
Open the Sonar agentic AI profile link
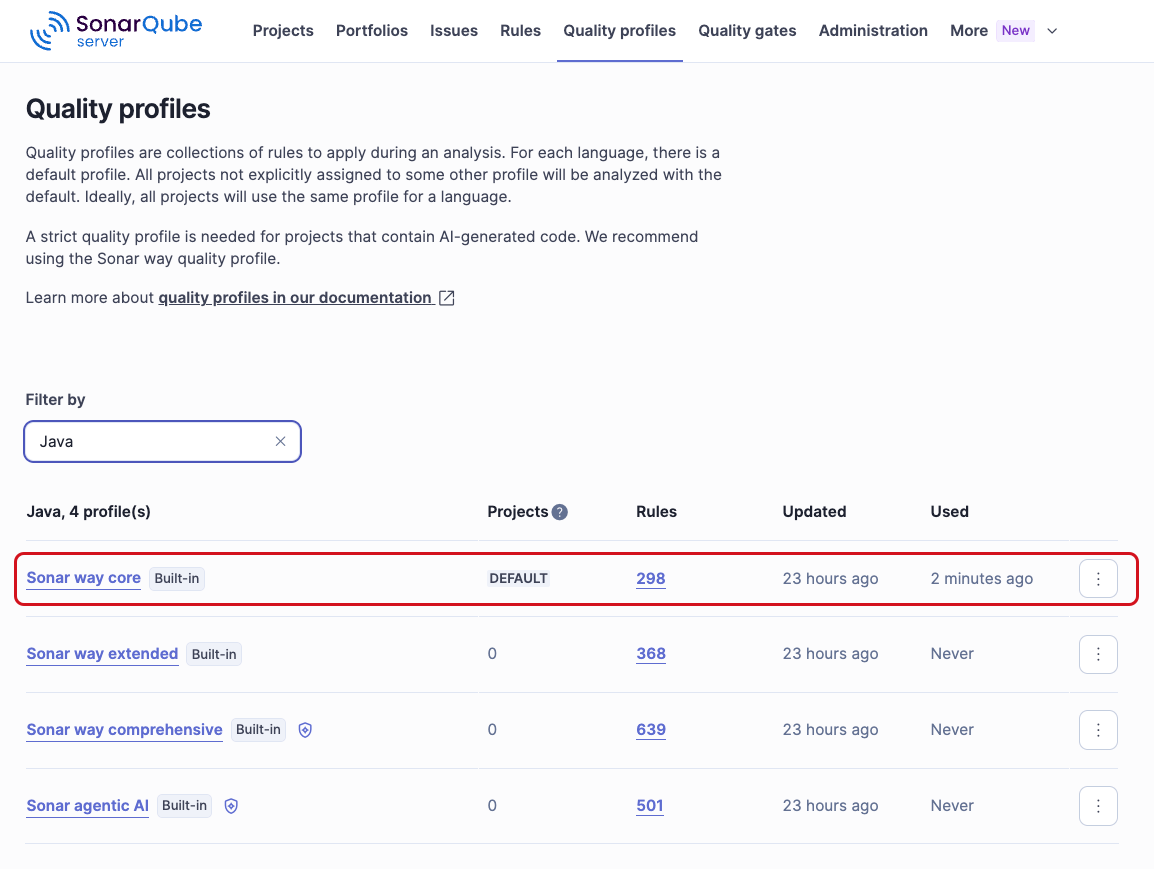(88, 806)
